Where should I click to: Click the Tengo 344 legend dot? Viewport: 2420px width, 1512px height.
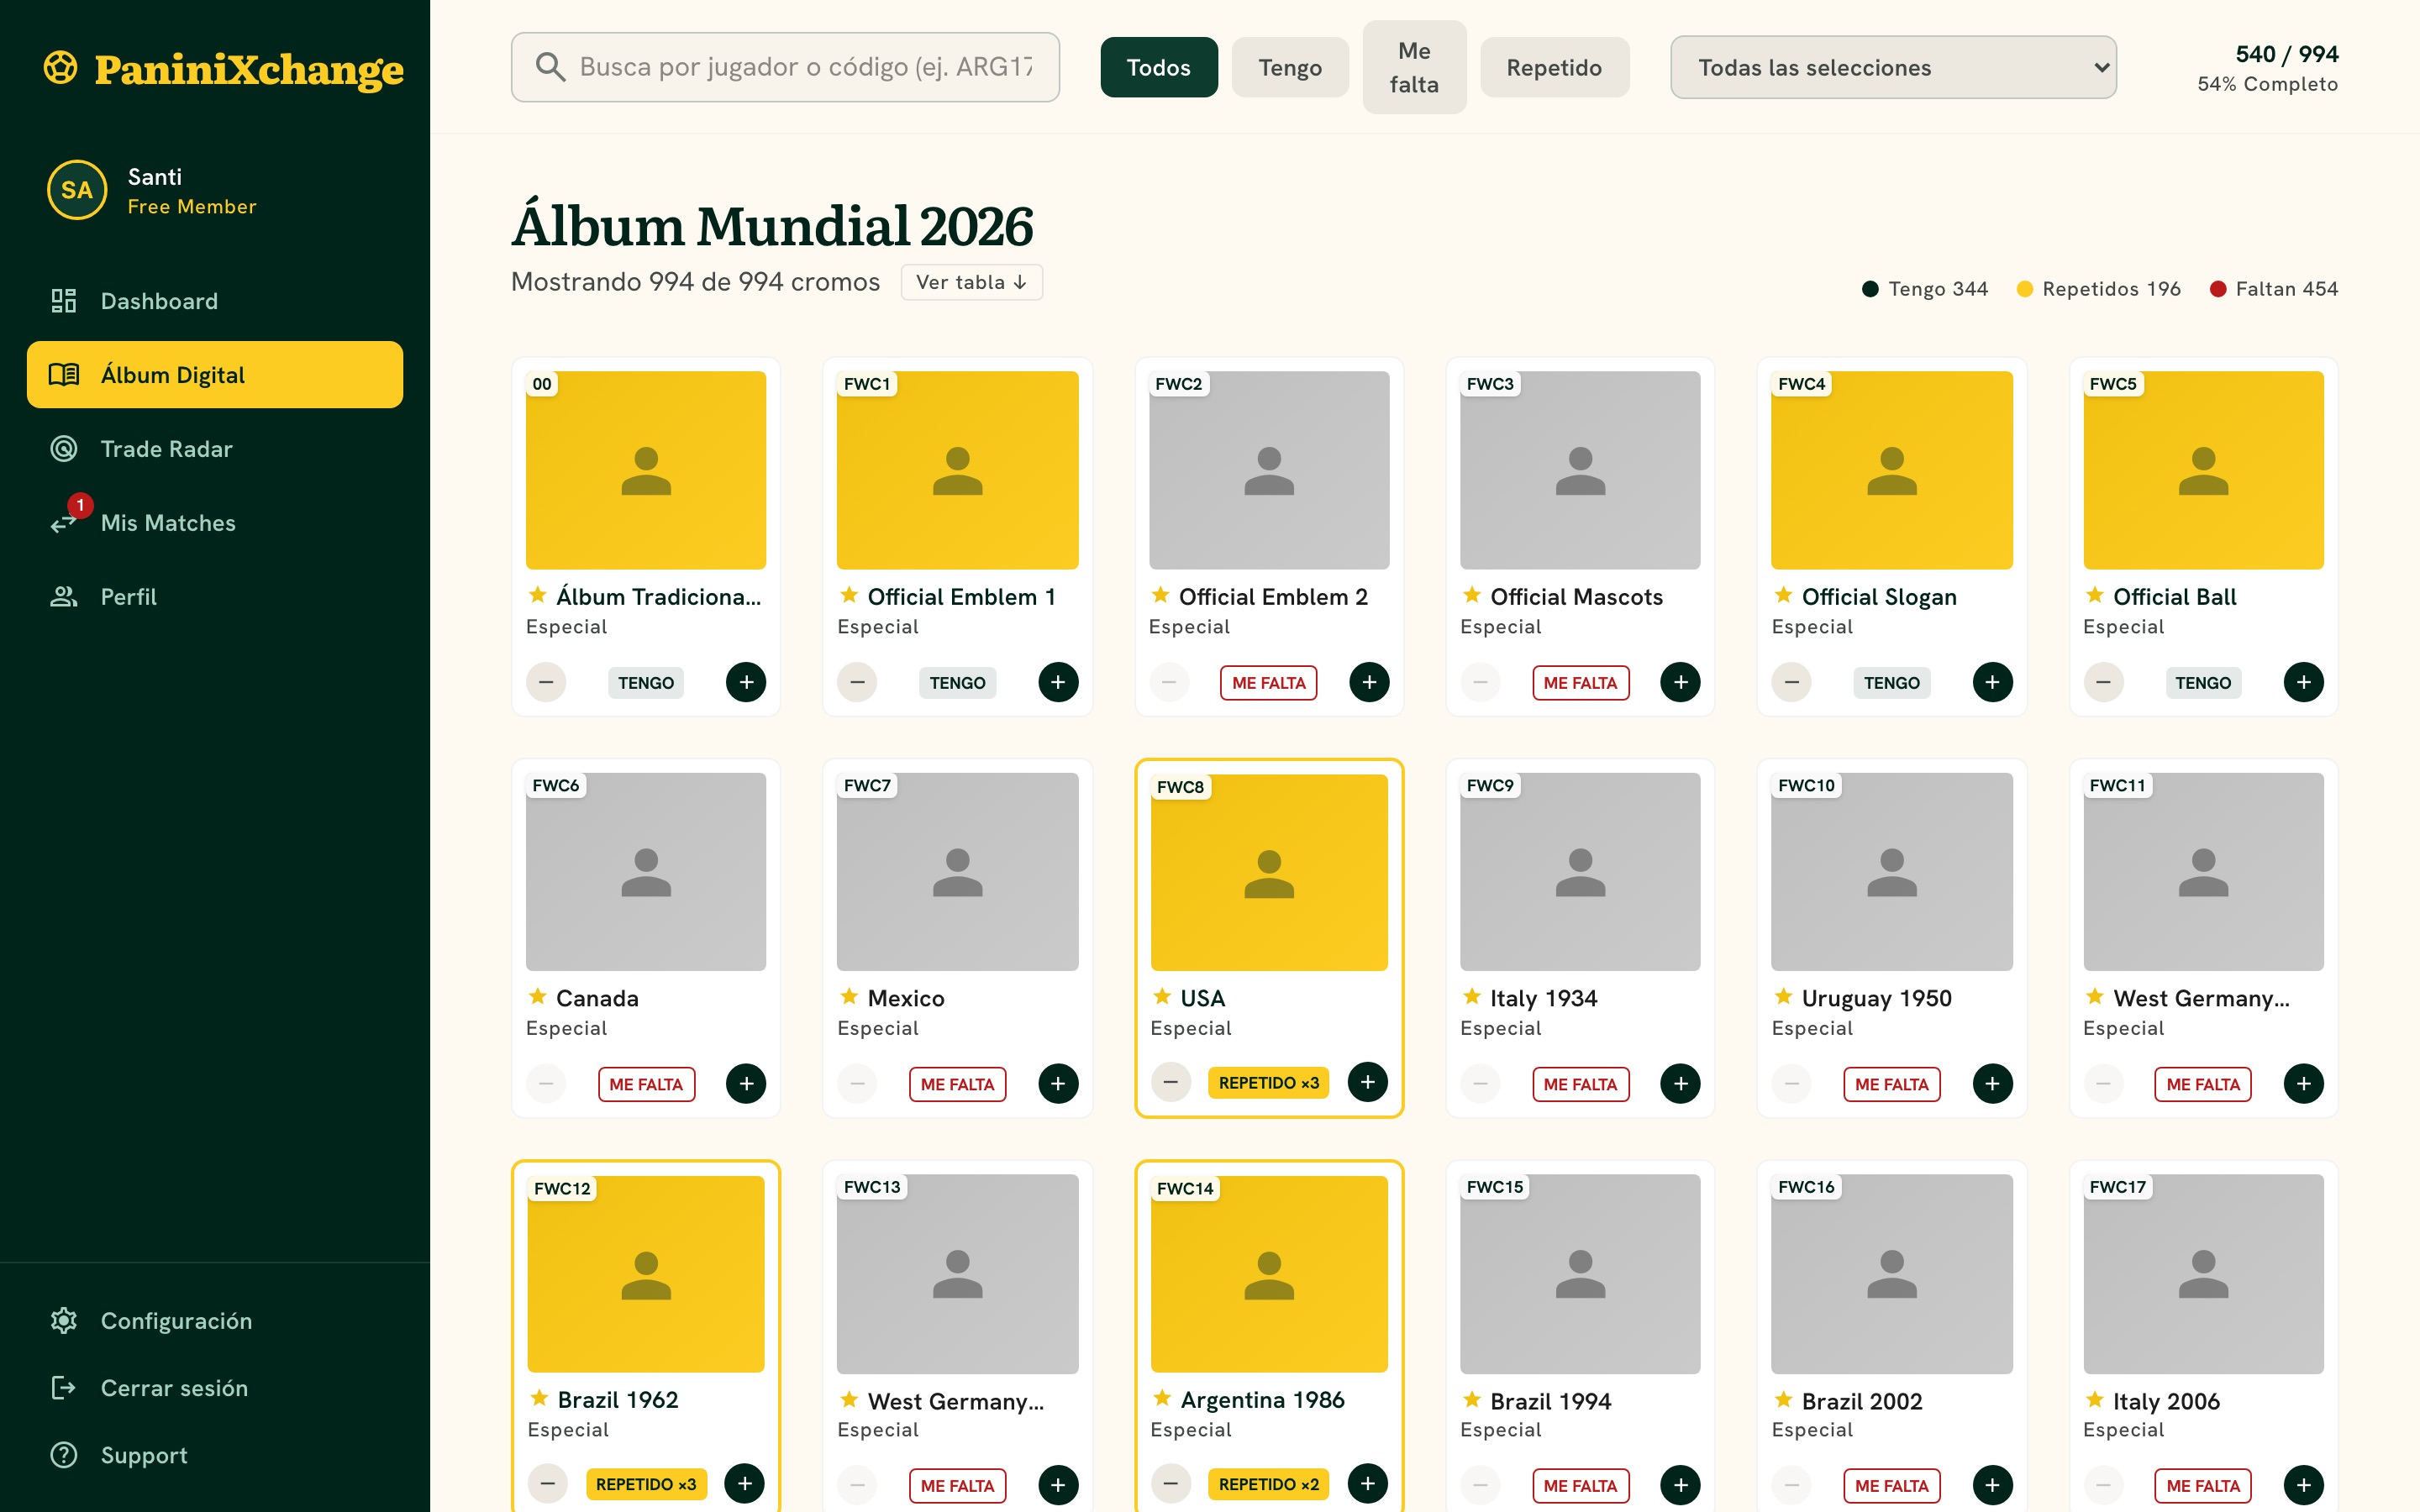click(1870, 289)
